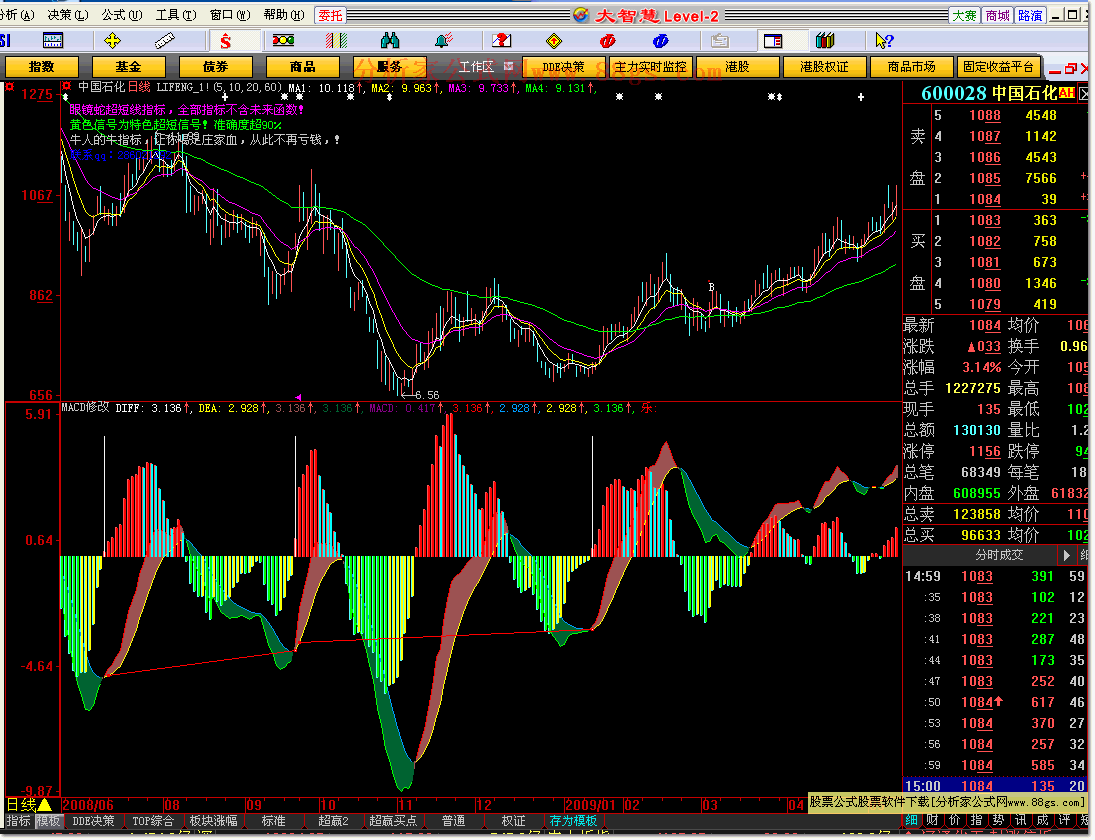Click the 基金 yellow button
The height and width of the screenshot is (840, 1095).
pos(128,67)
